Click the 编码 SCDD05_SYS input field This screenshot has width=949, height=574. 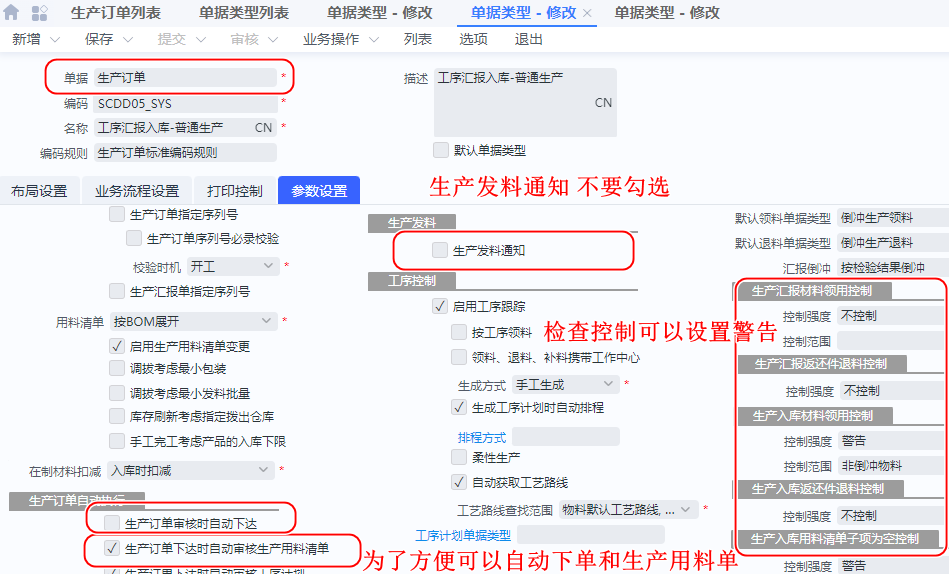pyautogui.click(x=185, y=103)
